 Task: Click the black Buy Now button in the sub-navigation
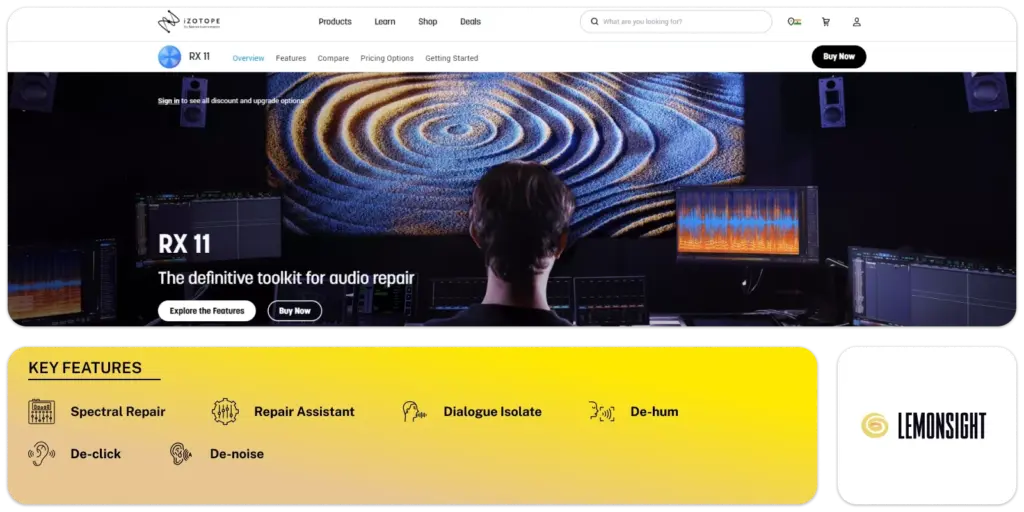(839, 57)
